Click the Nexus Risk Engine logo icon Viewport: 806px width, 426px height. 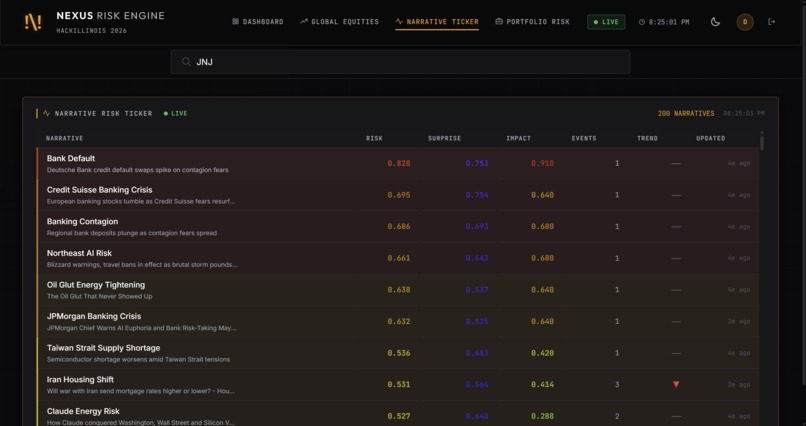[x=33, y=22]
